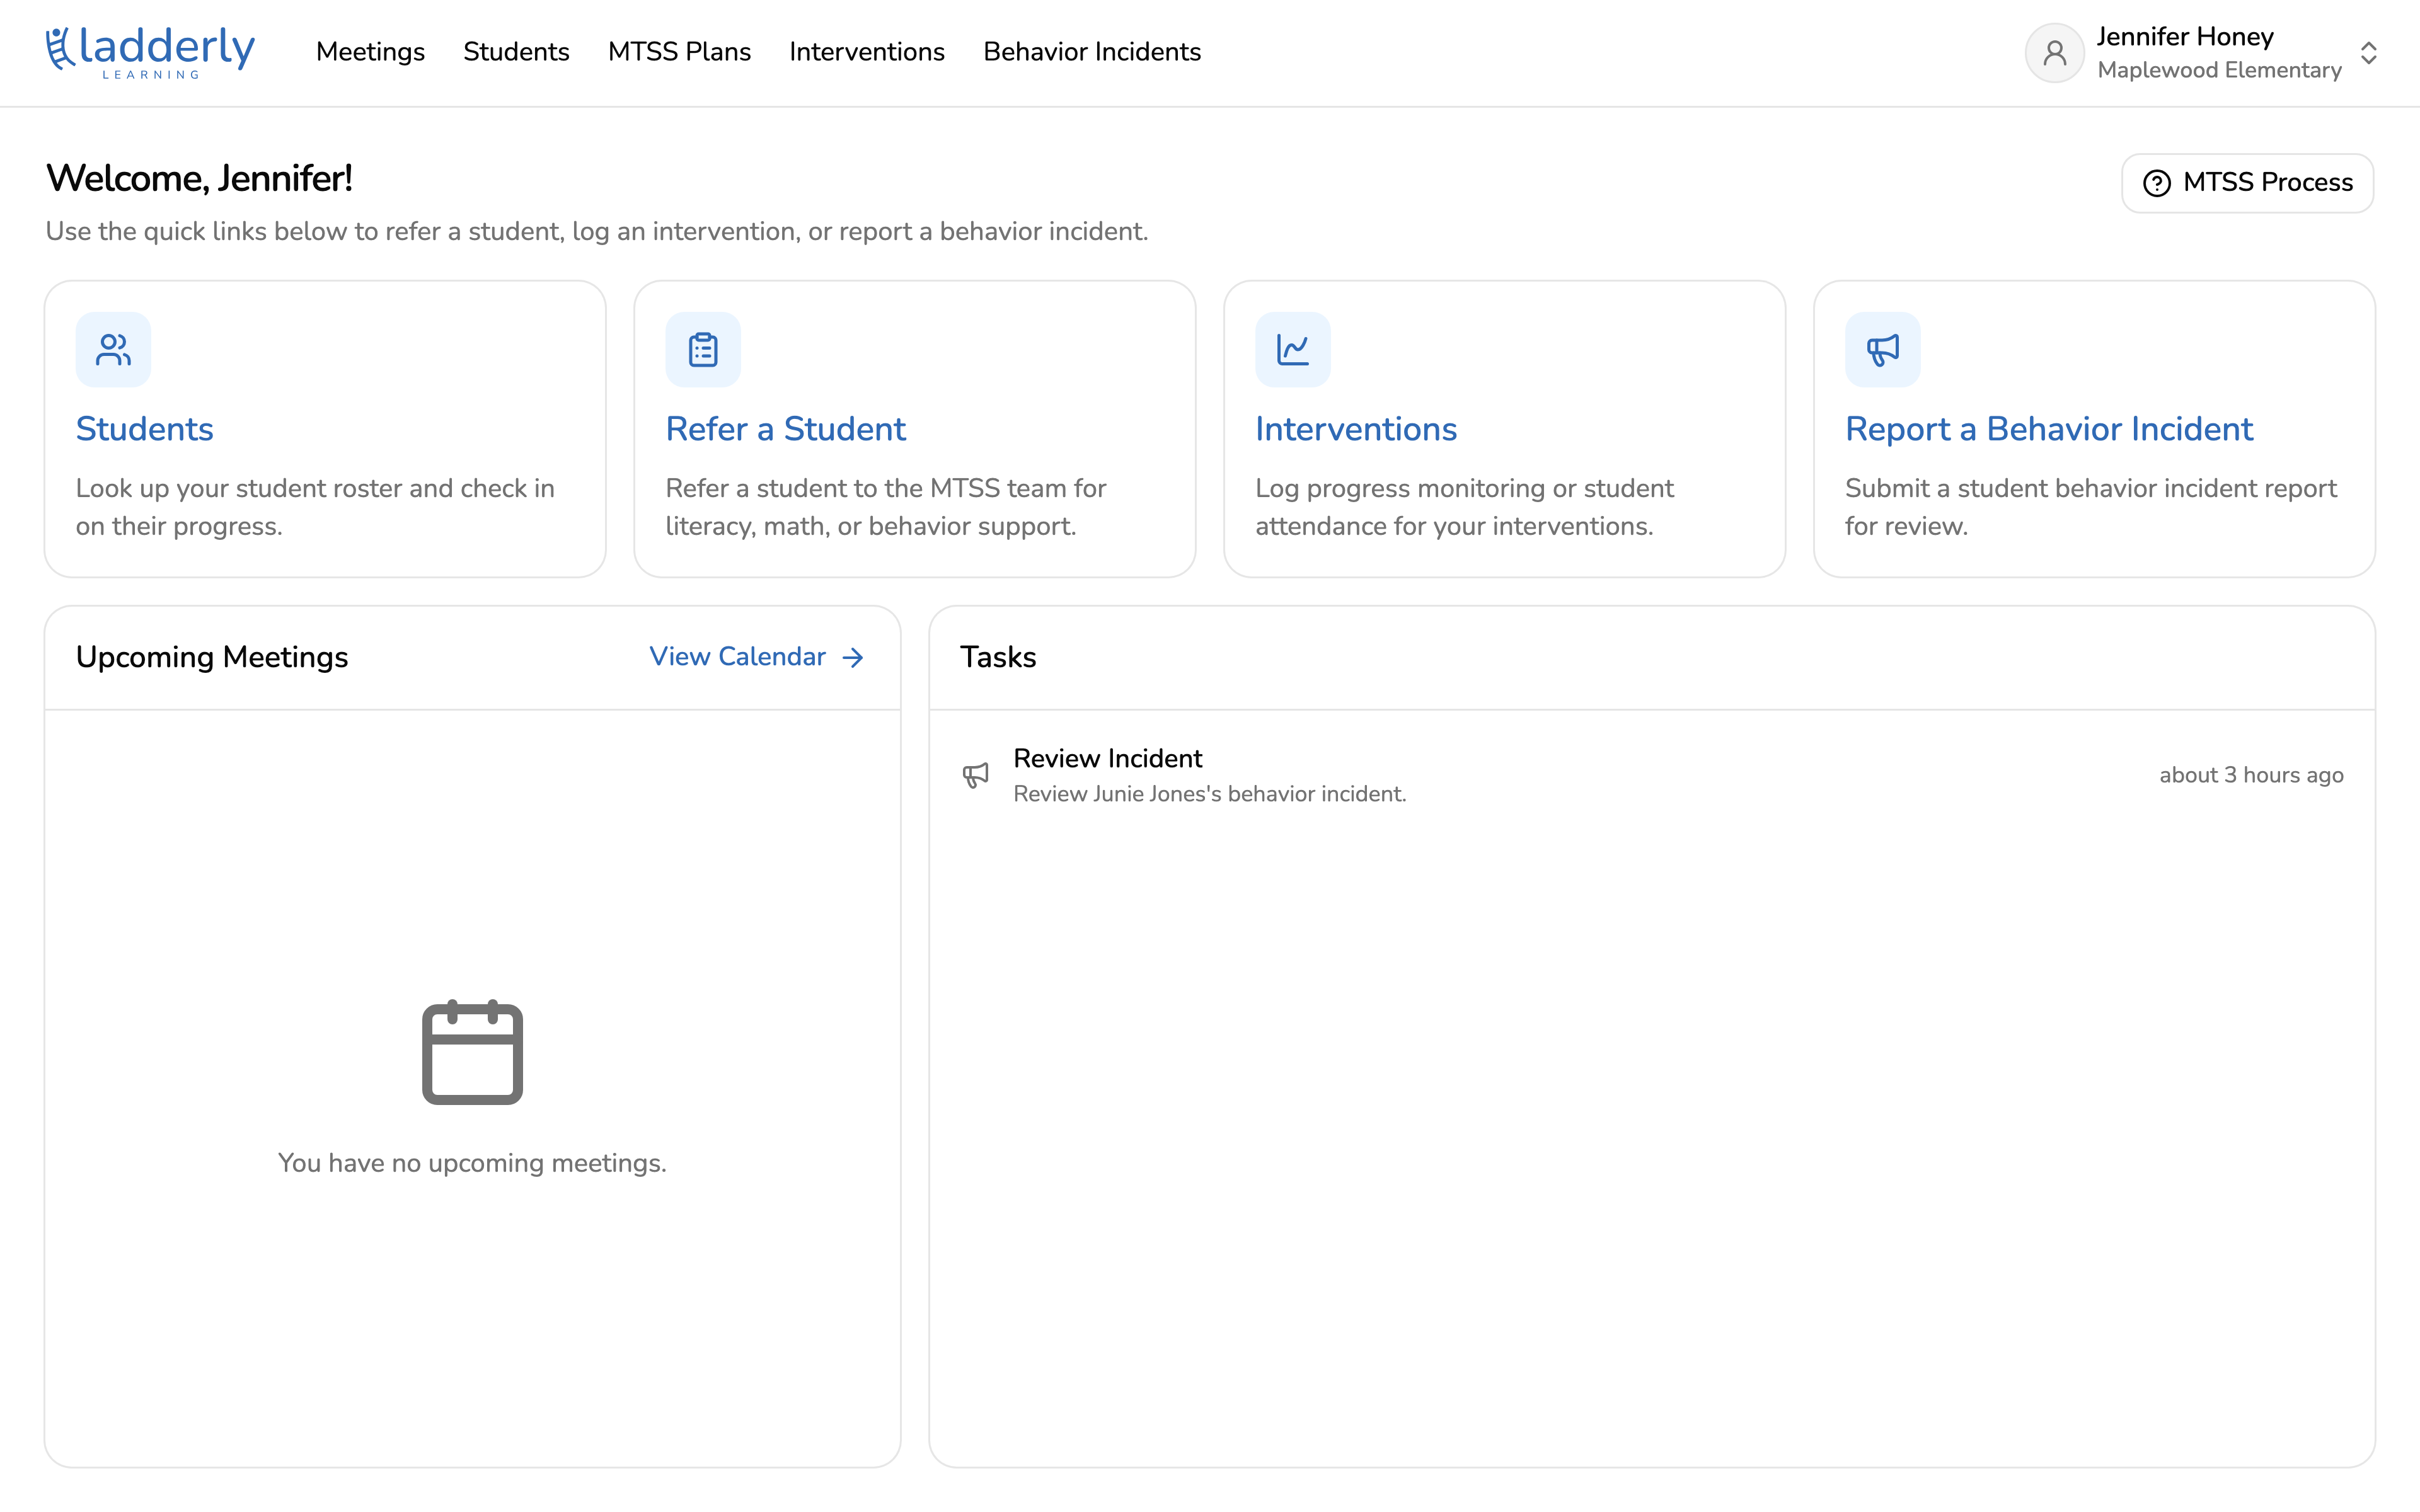Open Report a Behavior Incident link
This screenshot has height=1512, width=2420.
(x=2049, y=429)
